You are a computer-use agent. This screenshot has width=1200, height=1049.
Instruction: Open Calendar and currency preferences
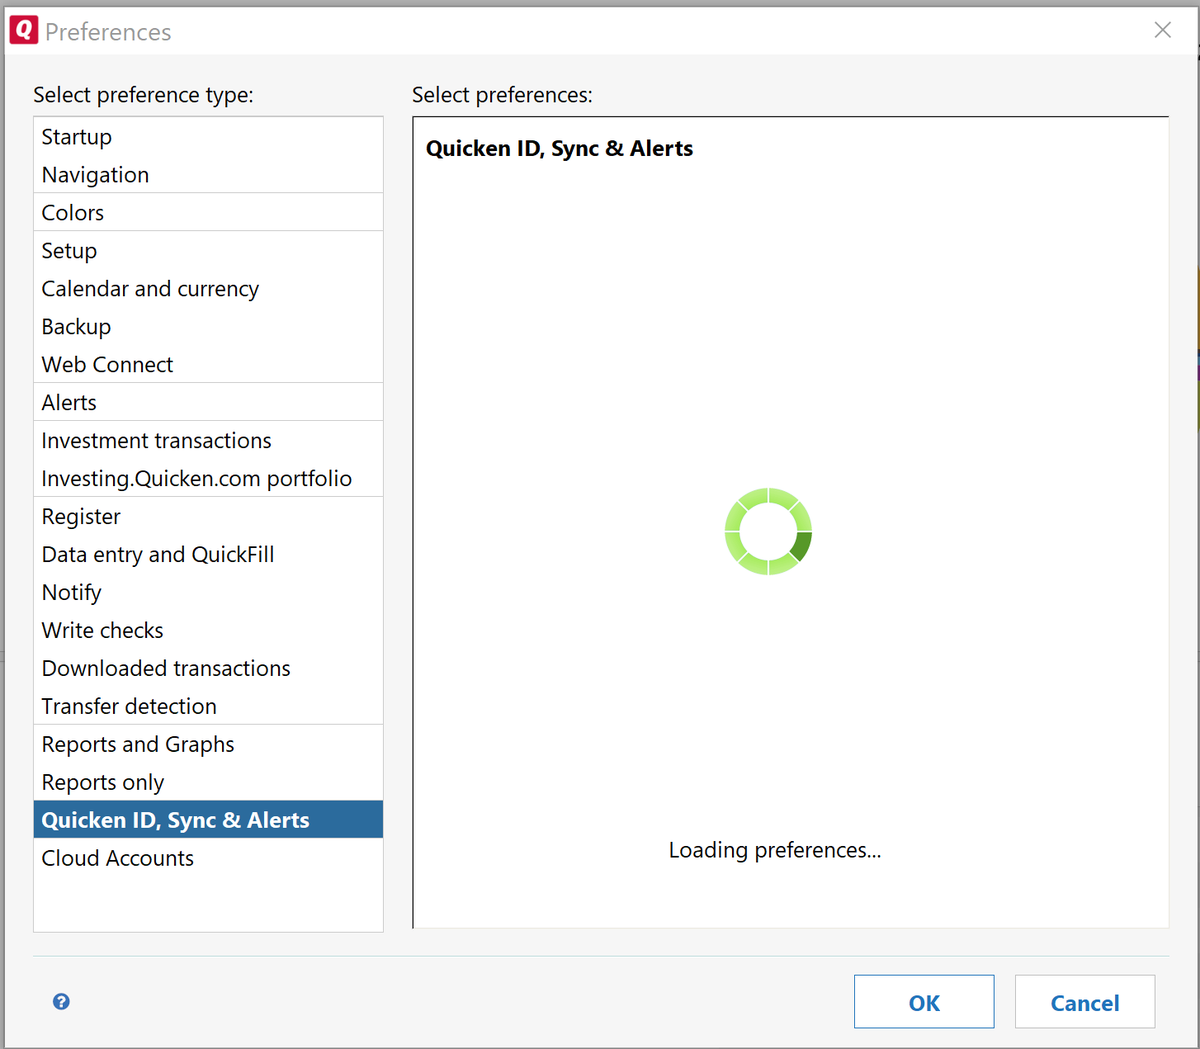(208, 289)
